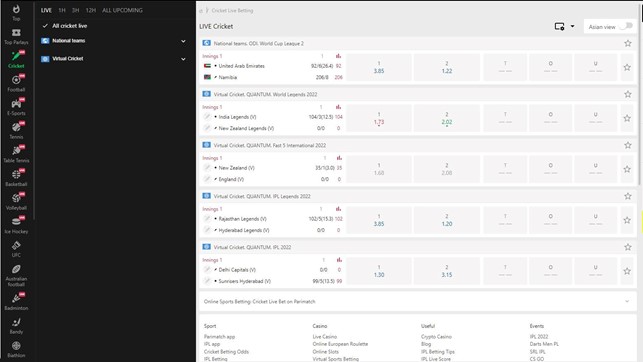Screen dimensions: 643x362
Task: Open Top Parlays in sidebar
Action: pos(16,36)
